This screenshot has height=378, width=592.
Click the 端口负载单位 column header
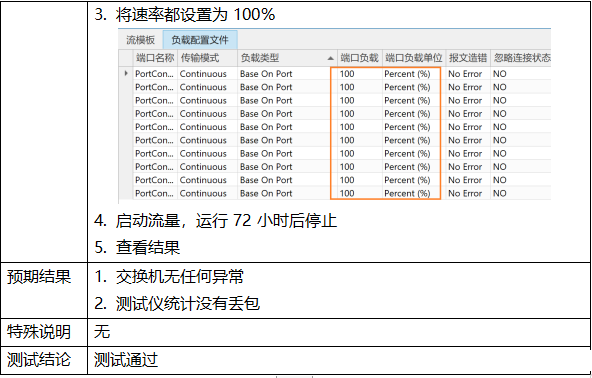pos(414,58)
